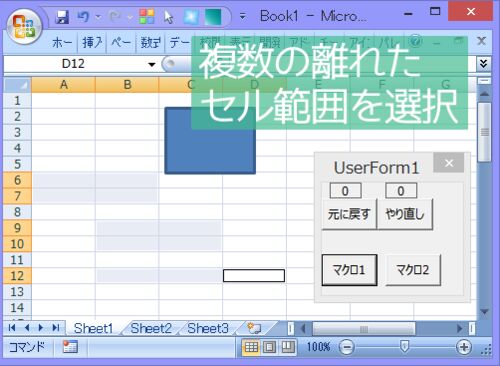
Task: Switch to Sheet2 tab
Action: coord(151,328)
